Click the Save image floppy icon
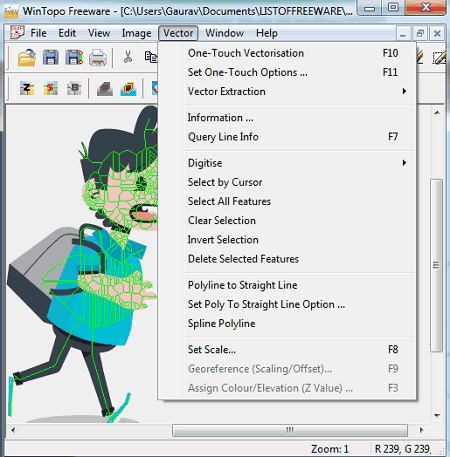This screenshot has width=450, height=457. coord(51,58)
